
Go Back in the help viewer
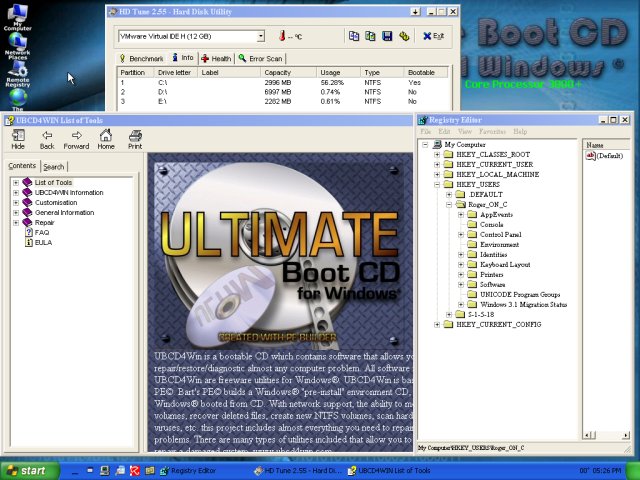(x=47, y=139)
